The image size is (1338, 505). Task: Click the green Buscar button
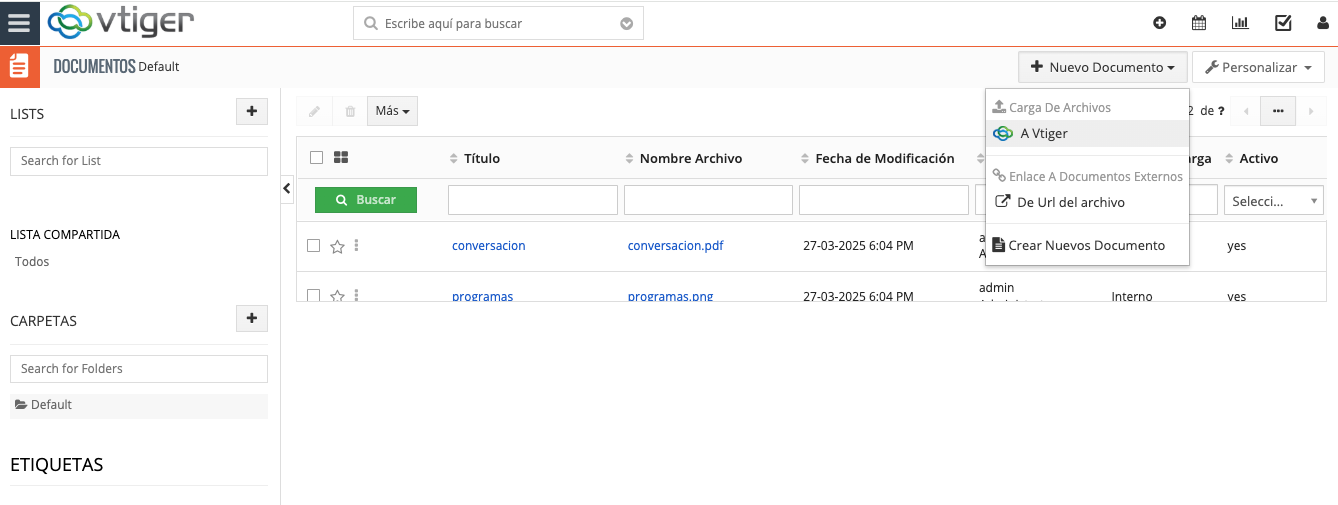[366, 200]
